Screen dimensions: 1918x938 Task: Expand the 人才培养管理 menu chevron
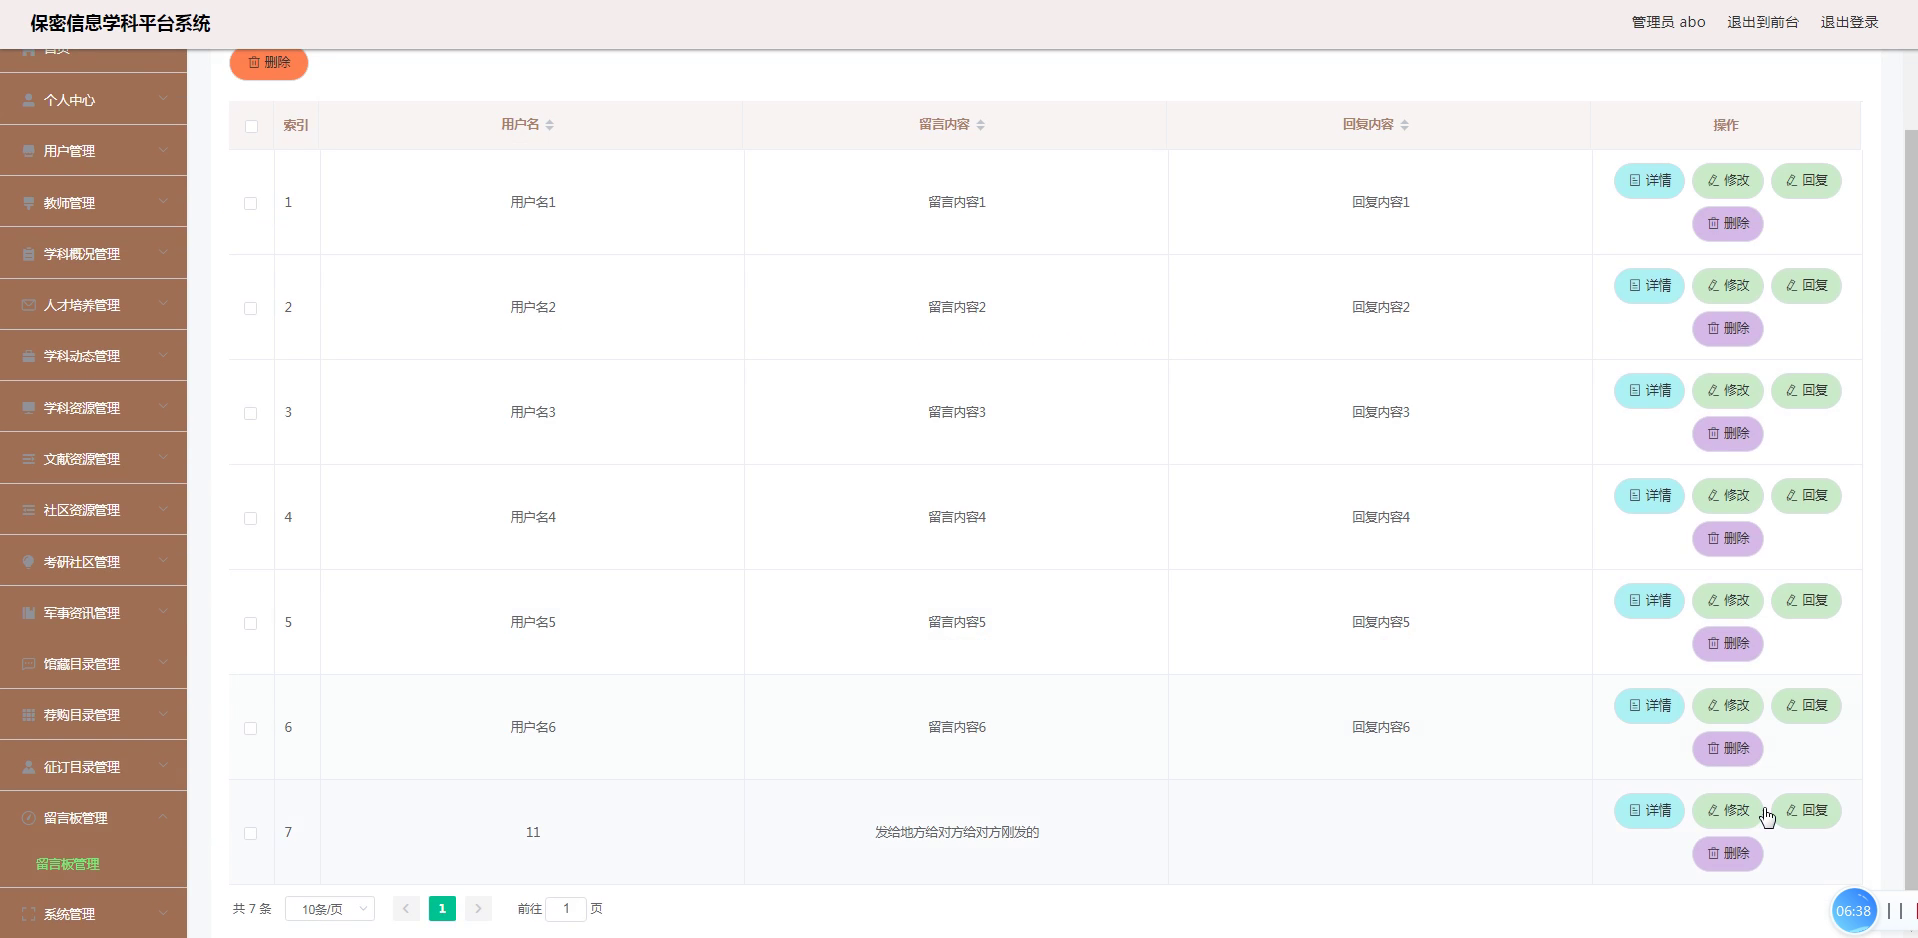coord(163,304)
